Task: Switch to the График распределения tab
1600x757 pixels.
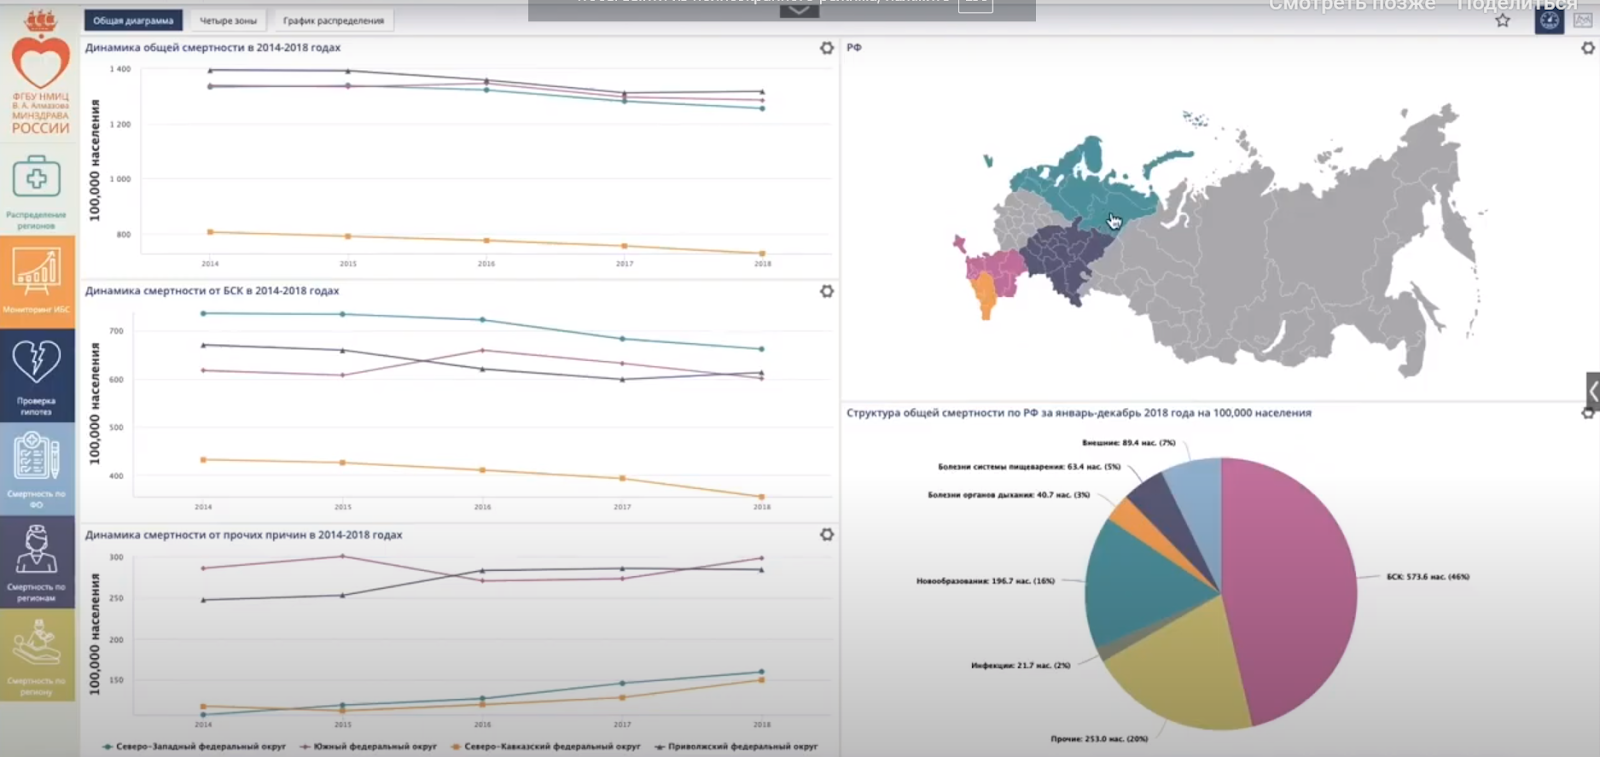Action: tap(333, 20)
